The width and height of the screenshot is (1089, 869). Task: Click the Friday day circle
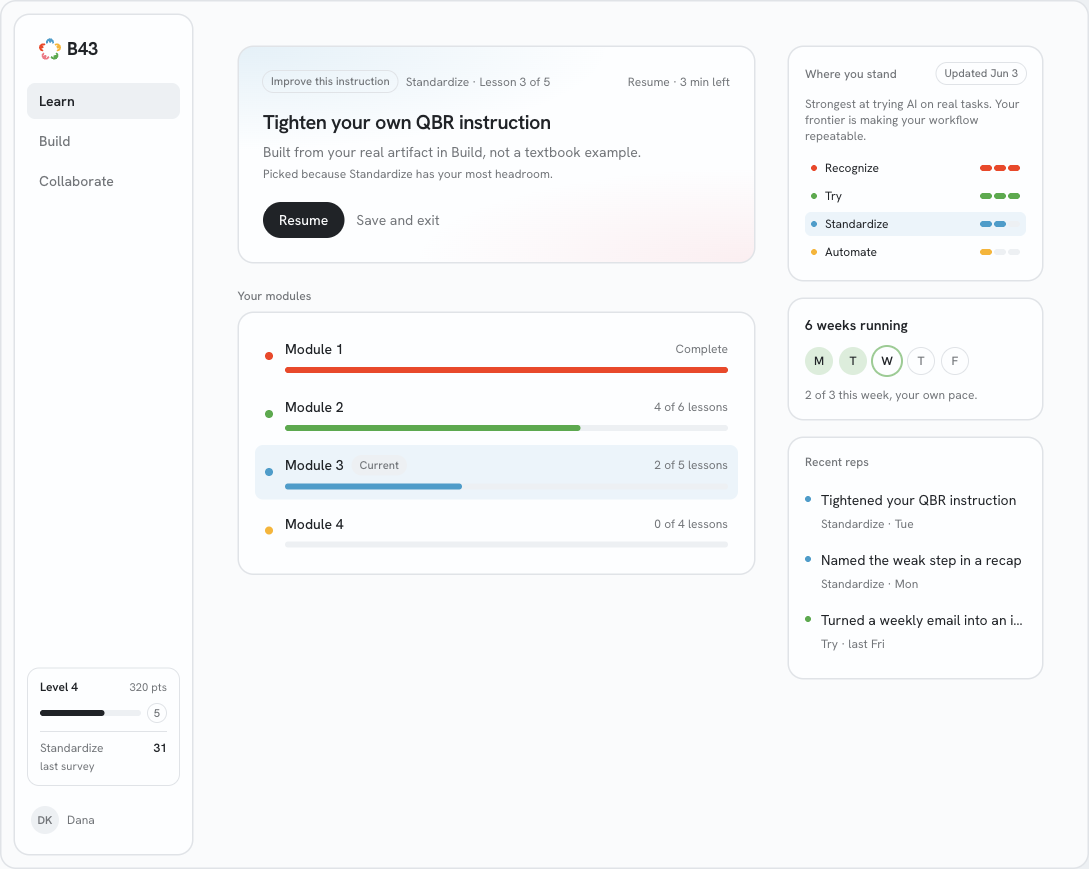pos(955,361)
